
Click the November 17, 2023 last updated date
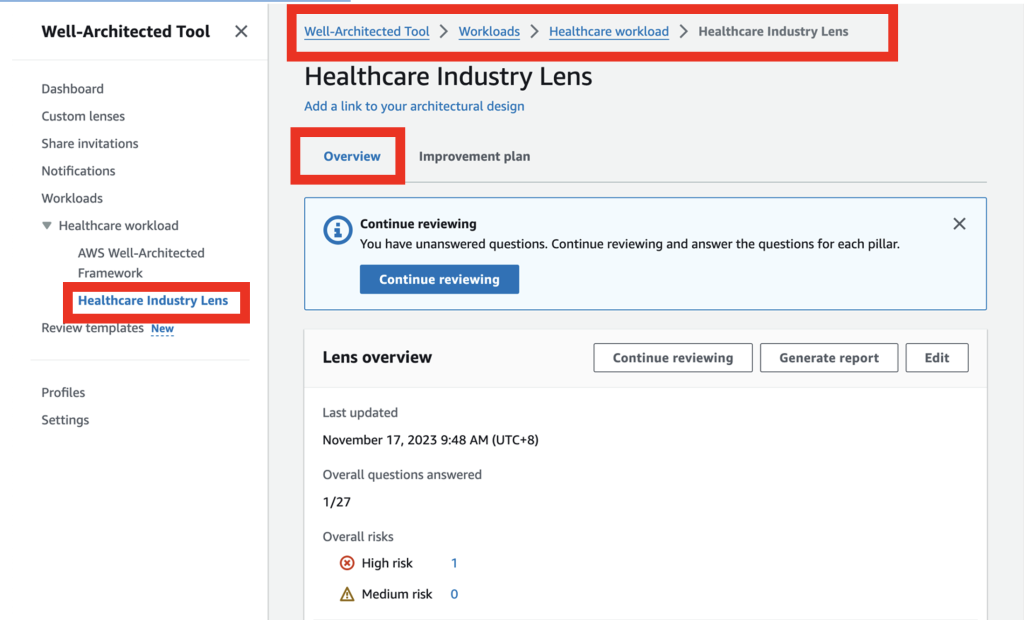point(430,440)
